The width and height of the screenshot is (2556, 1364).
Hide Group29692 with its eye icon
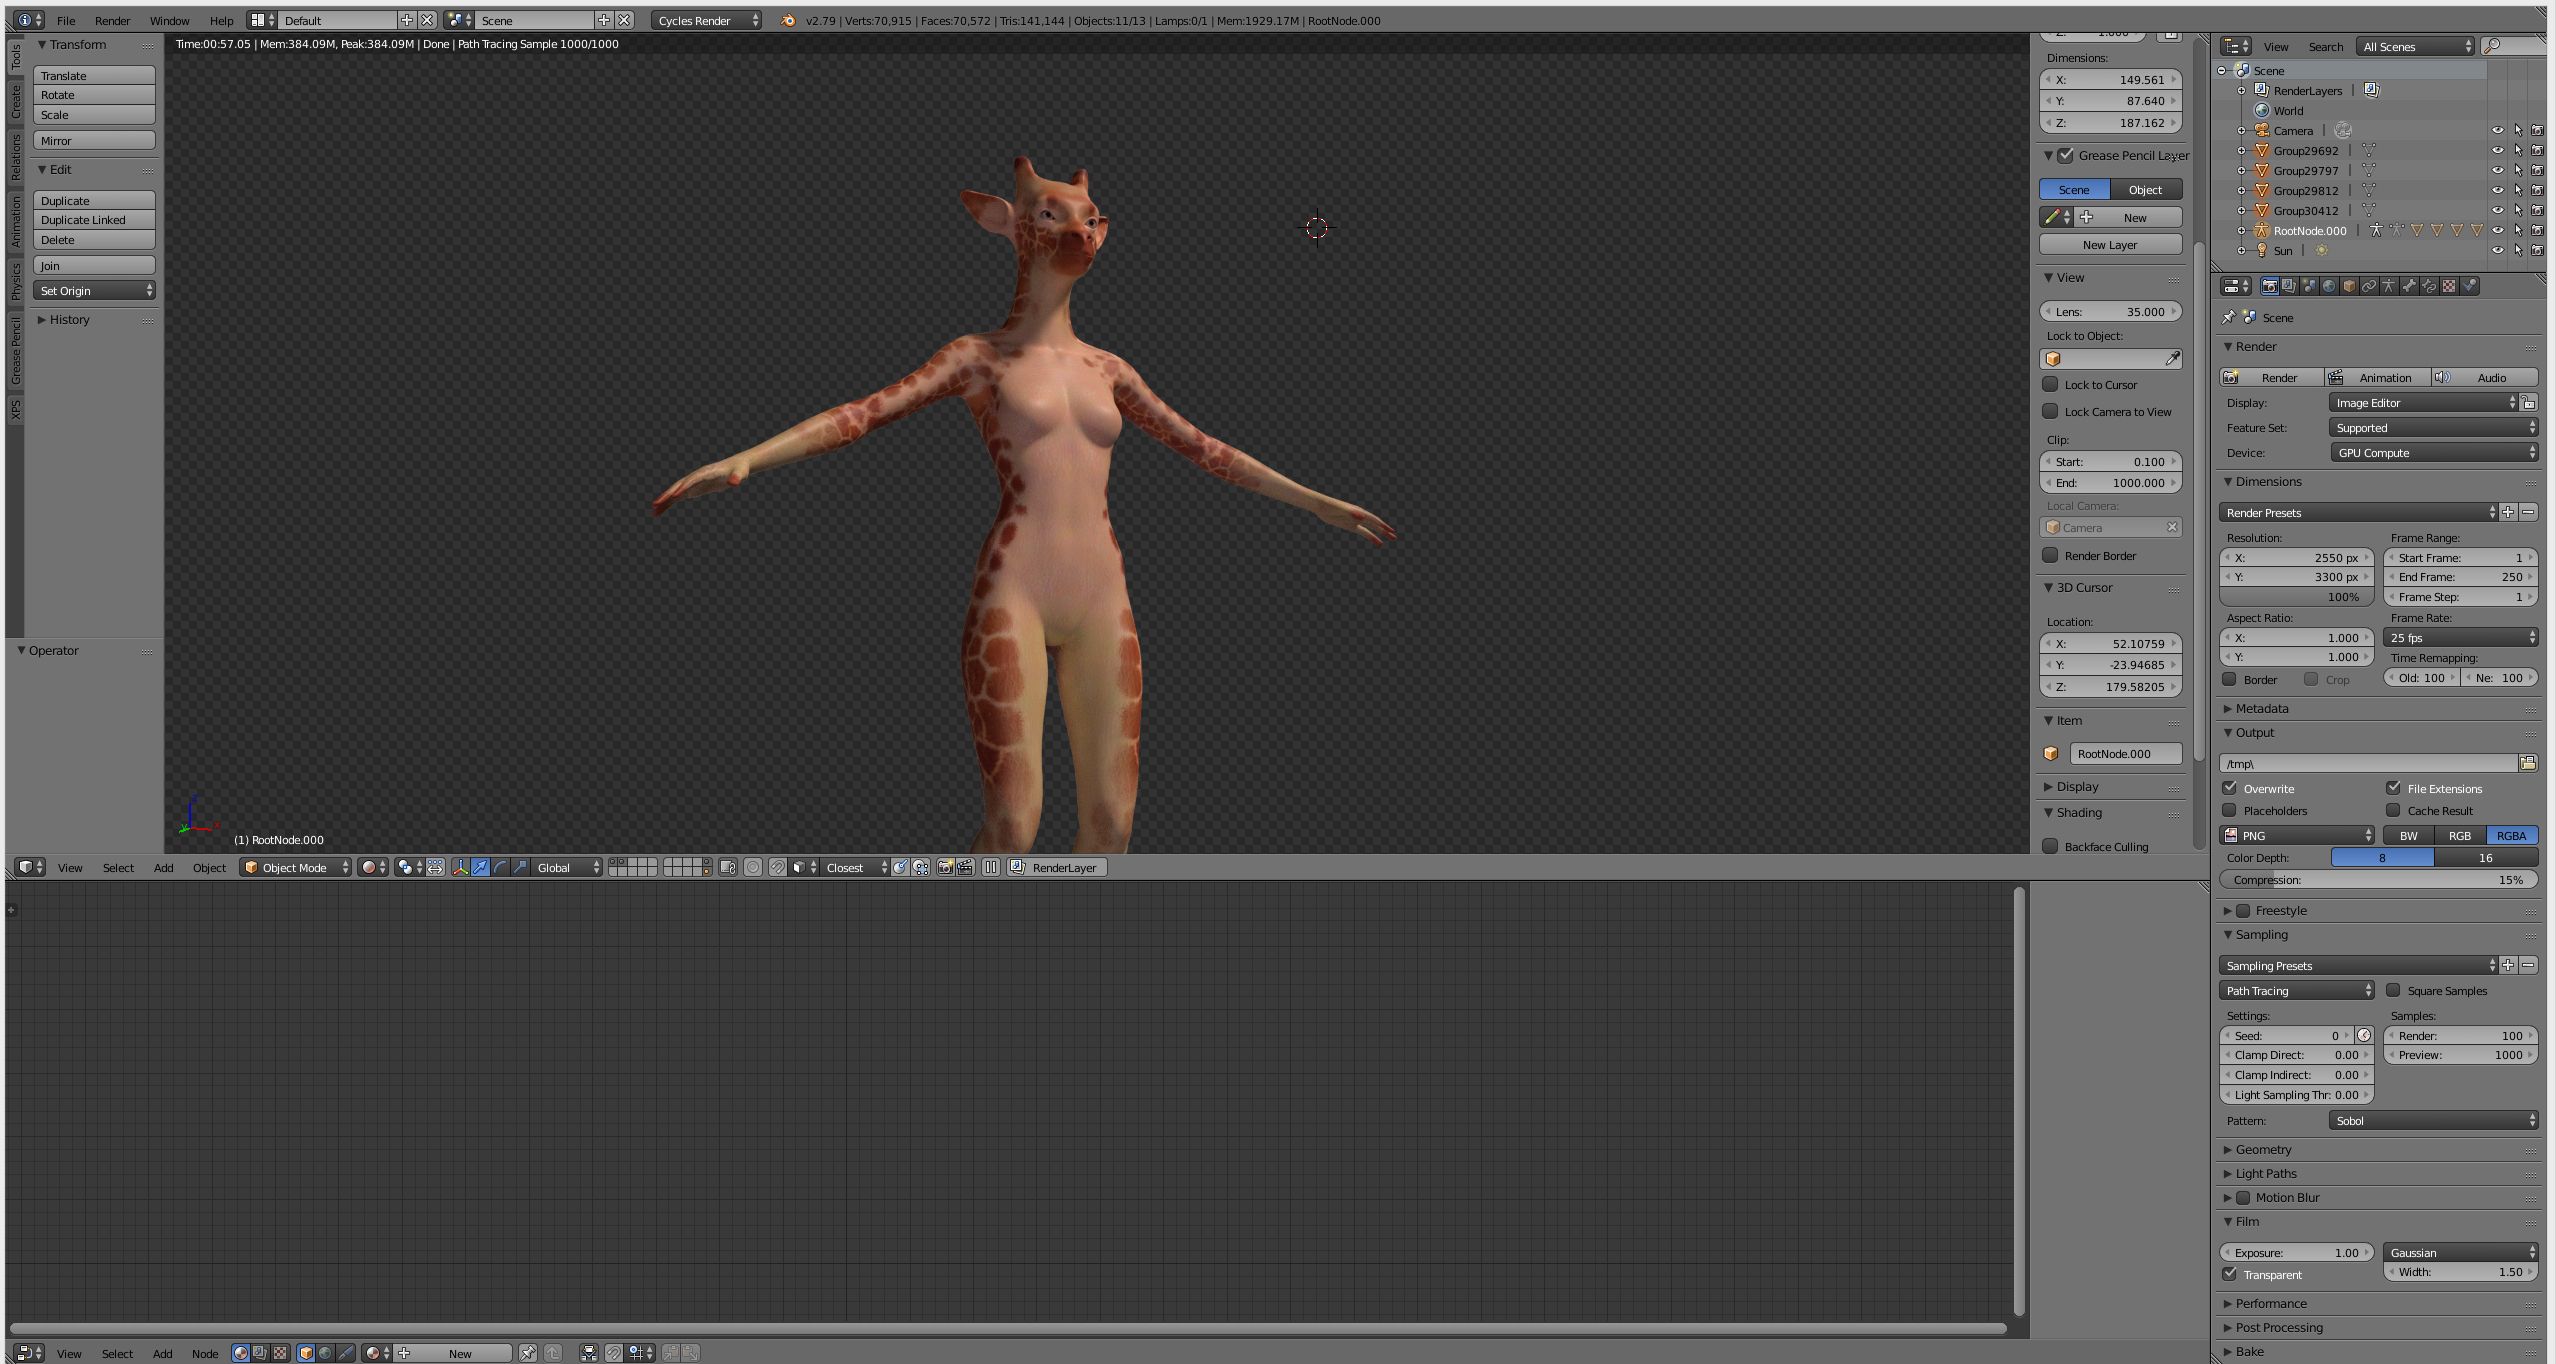pyautogui.click(x=2497, y=151)
